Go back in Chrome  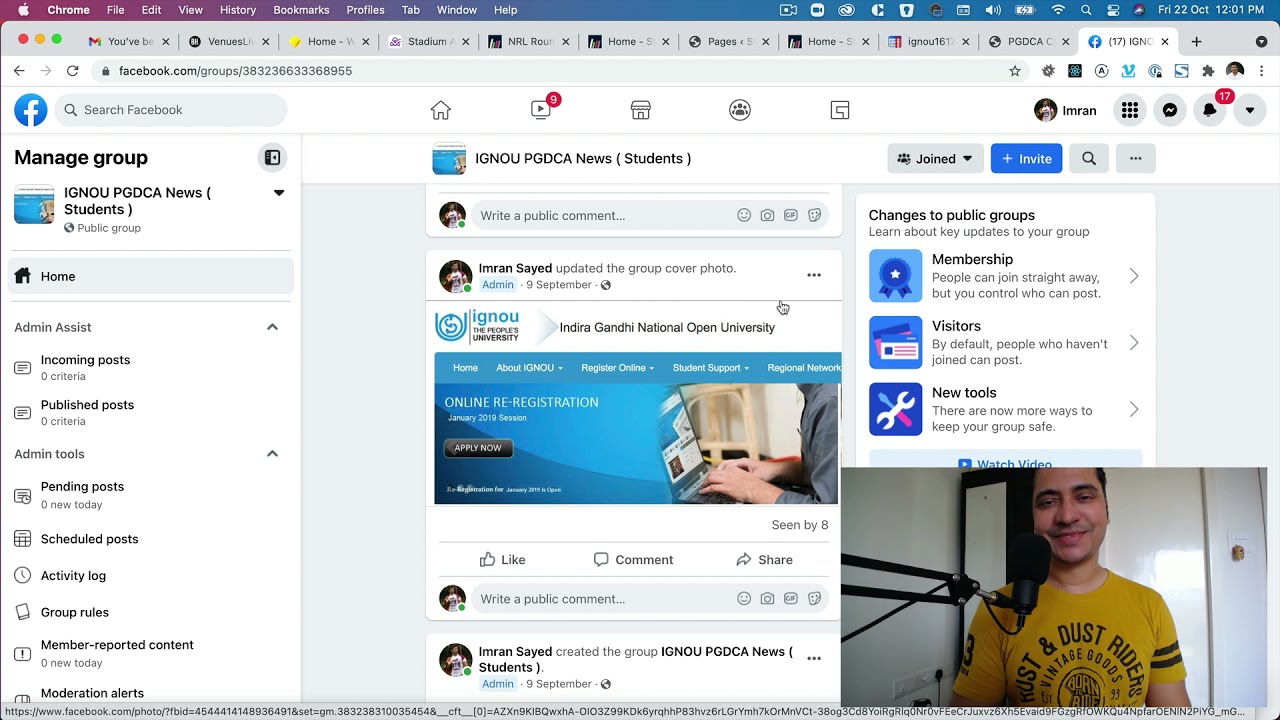[x=19, y=71]
